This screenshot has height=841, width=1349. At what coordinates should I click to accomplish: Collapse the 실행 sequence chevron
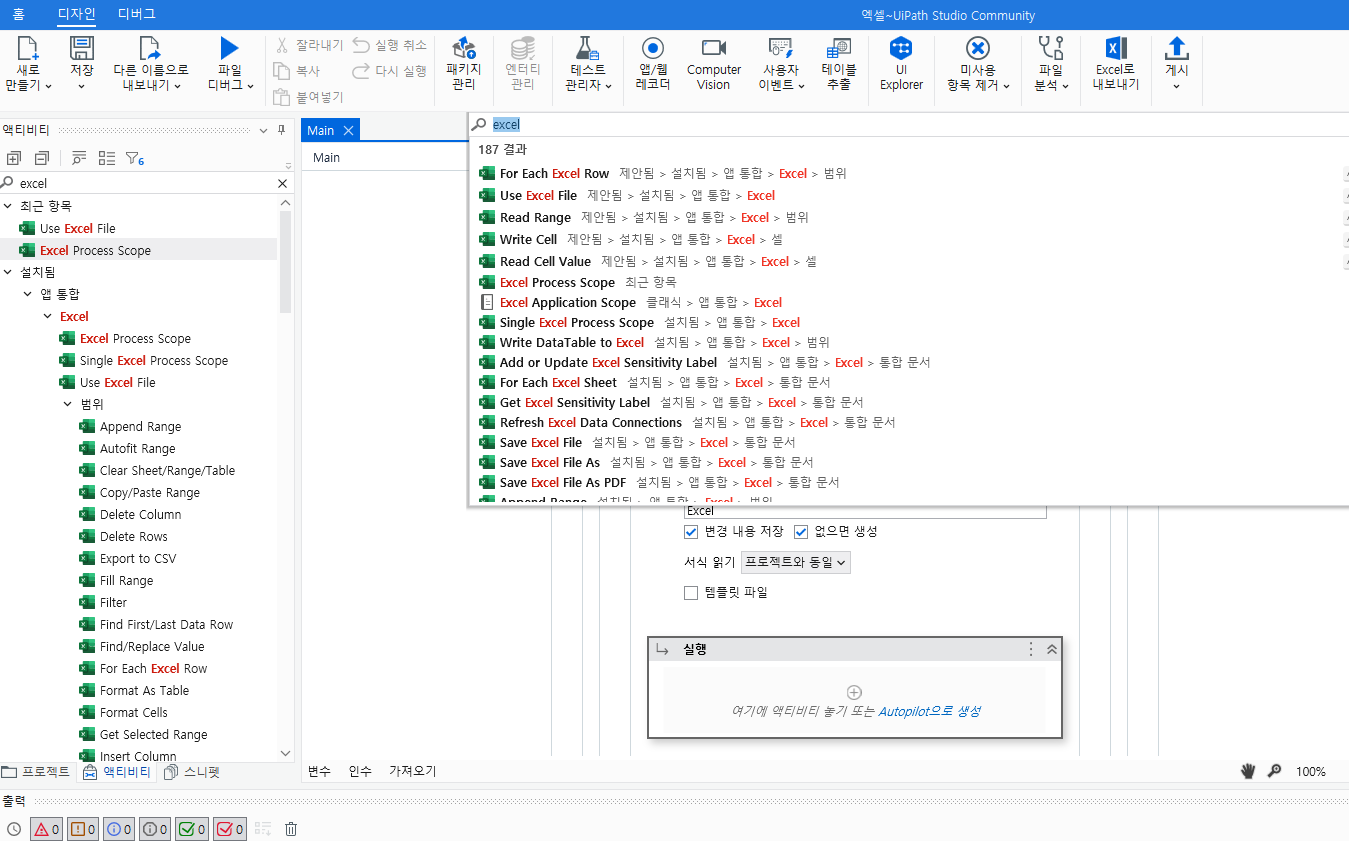click(1052, 649)
